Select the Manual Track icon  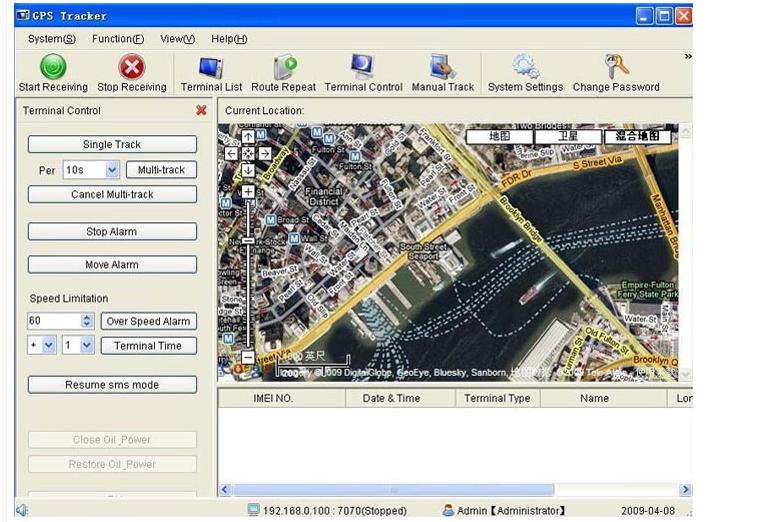[443, 67]
